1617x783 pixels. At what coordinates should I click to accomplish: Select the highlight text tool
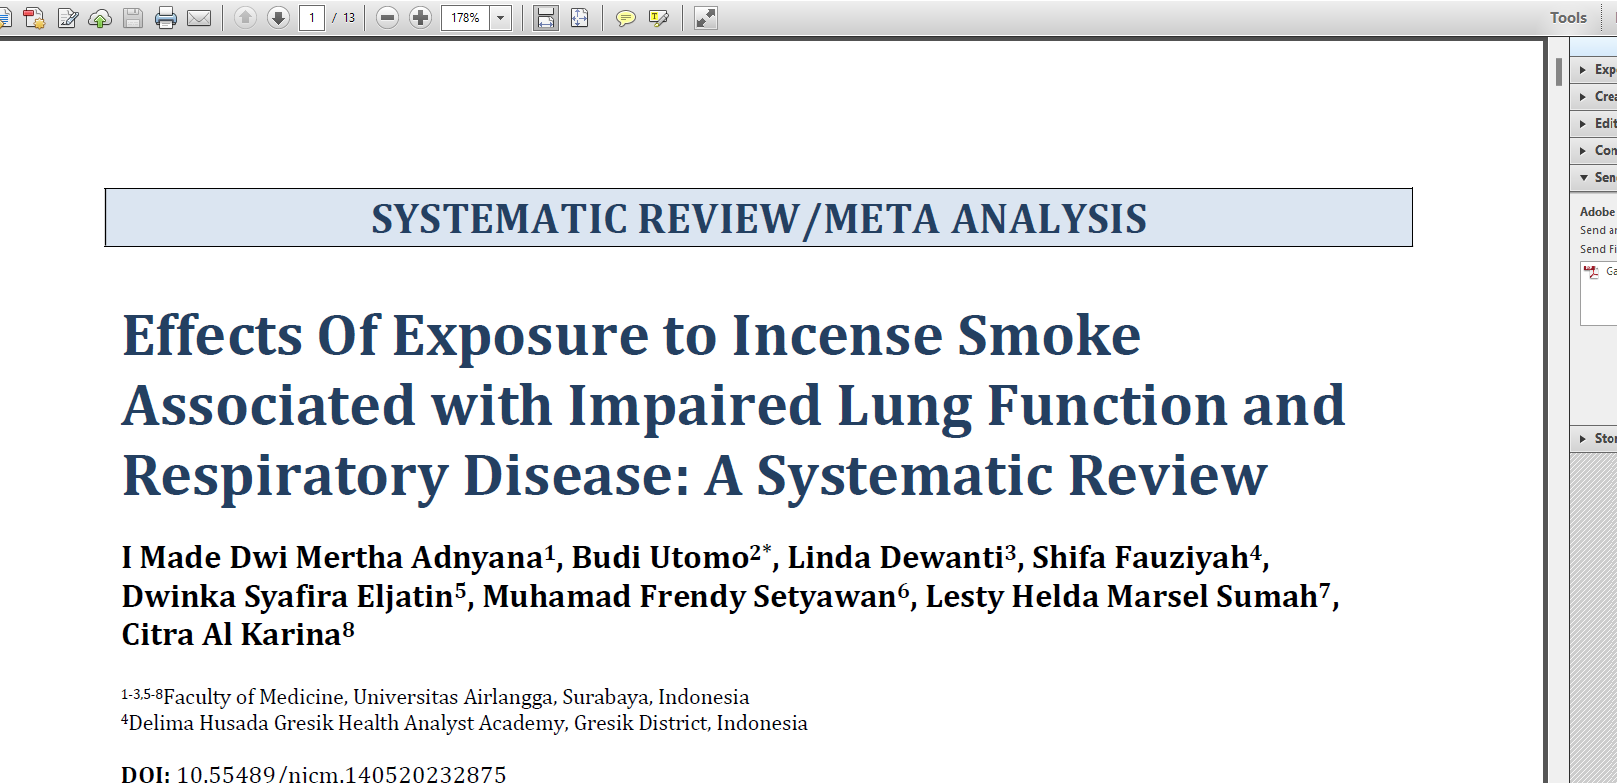click(658, 18)
